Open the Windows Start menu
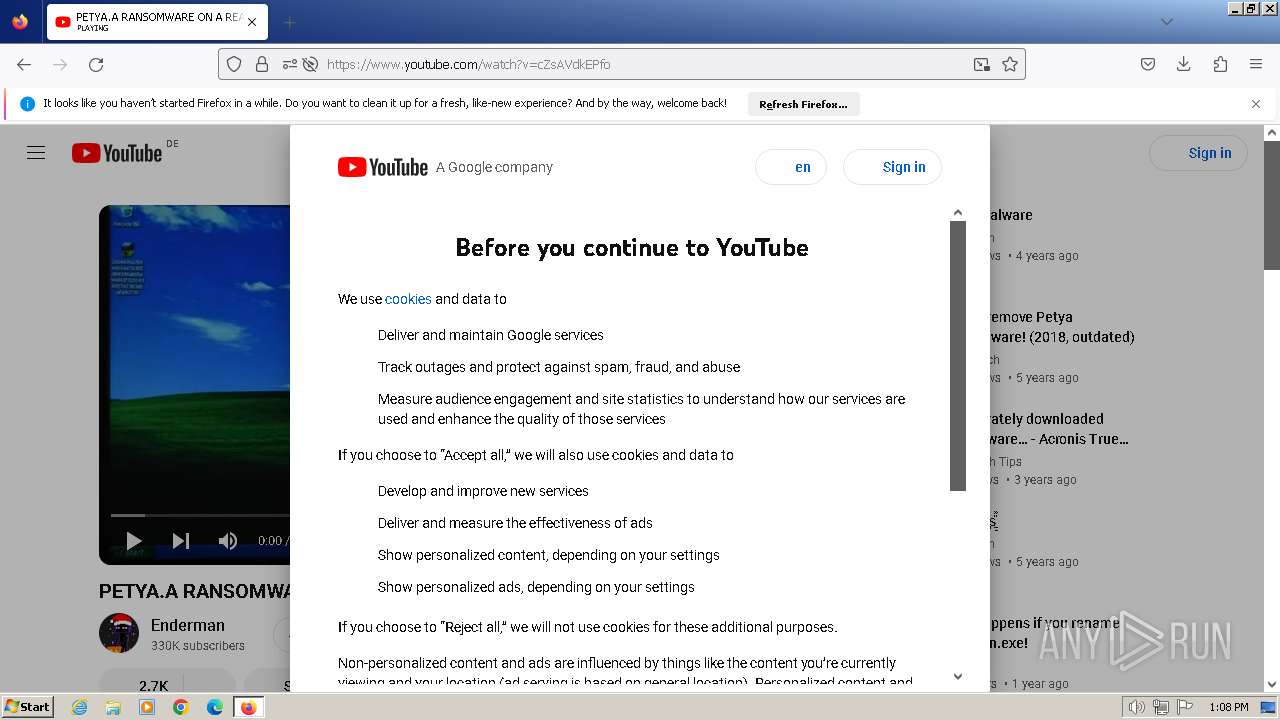The height and width of the screenshot is (720, 1280). coord(28,707)
